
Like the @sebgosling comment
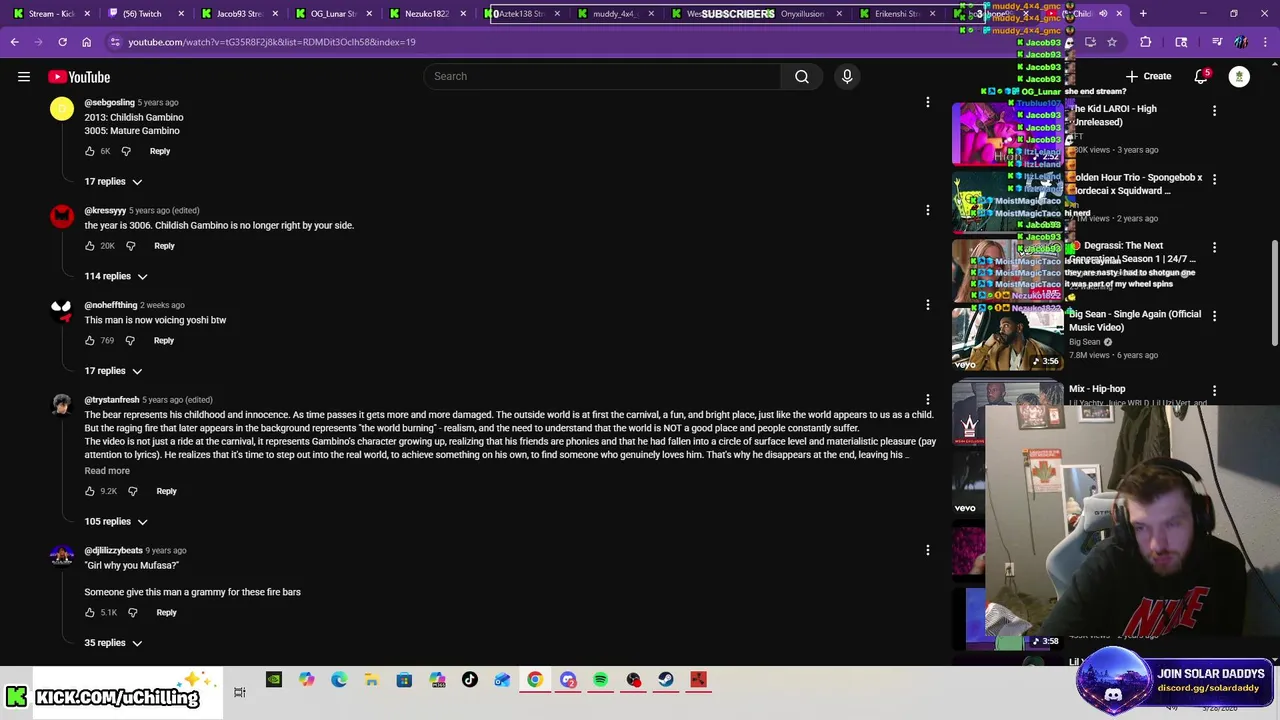90,151
